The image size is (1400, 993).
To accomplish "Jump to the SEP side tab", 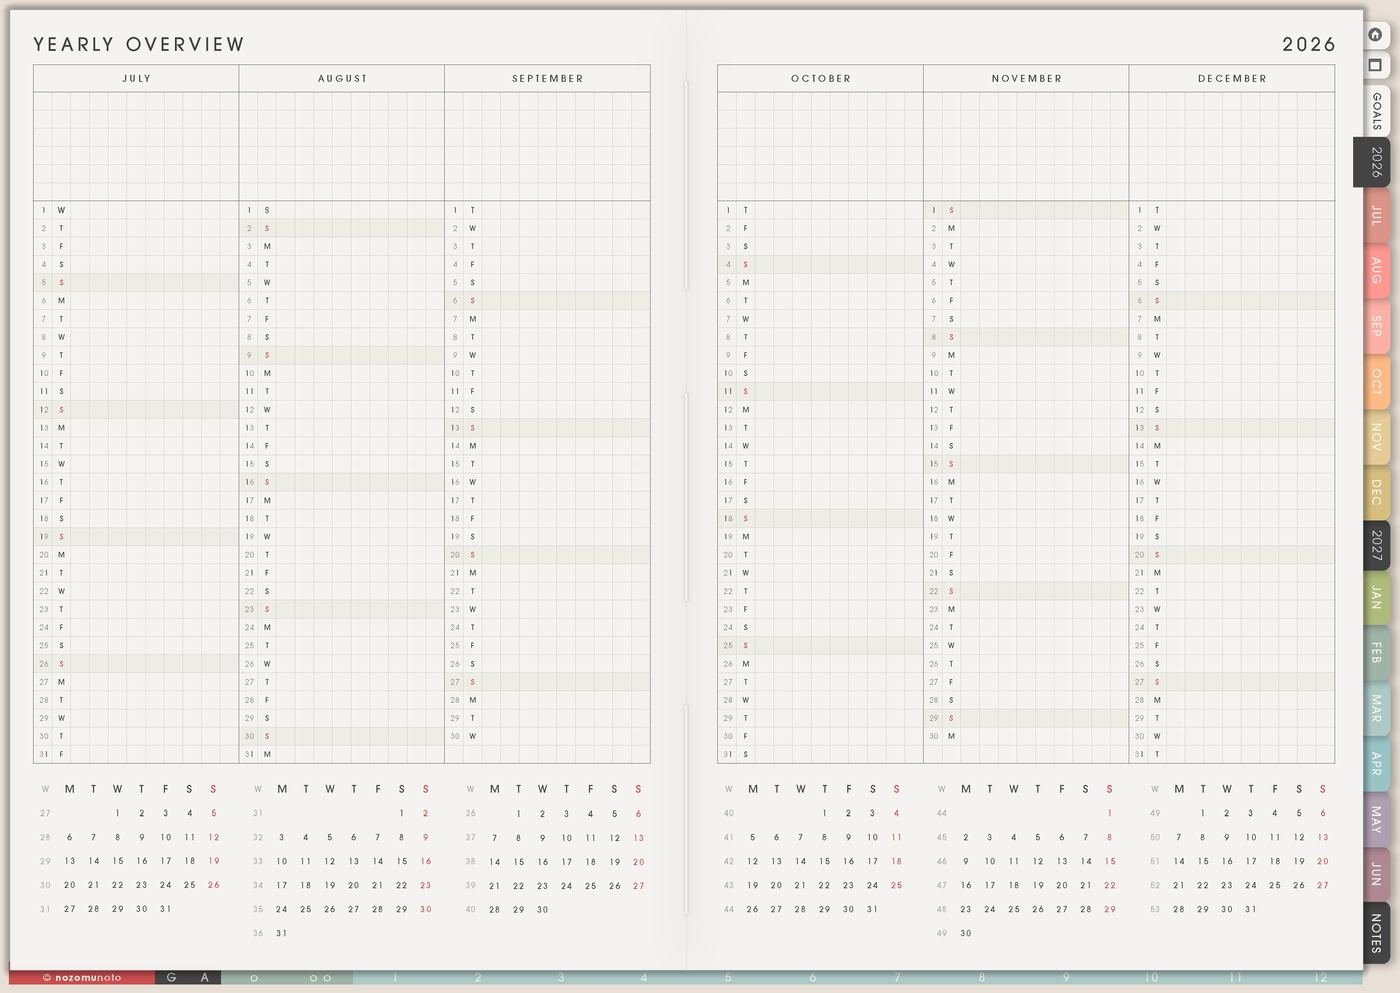I will click(1377, 326).
